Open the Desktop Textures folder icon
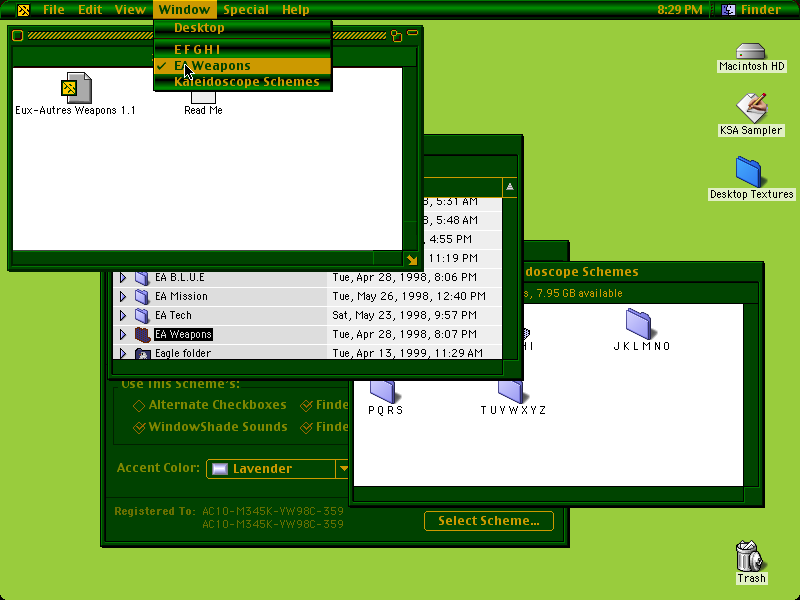This screenshot has width=800, height=600. pos(748,172)
